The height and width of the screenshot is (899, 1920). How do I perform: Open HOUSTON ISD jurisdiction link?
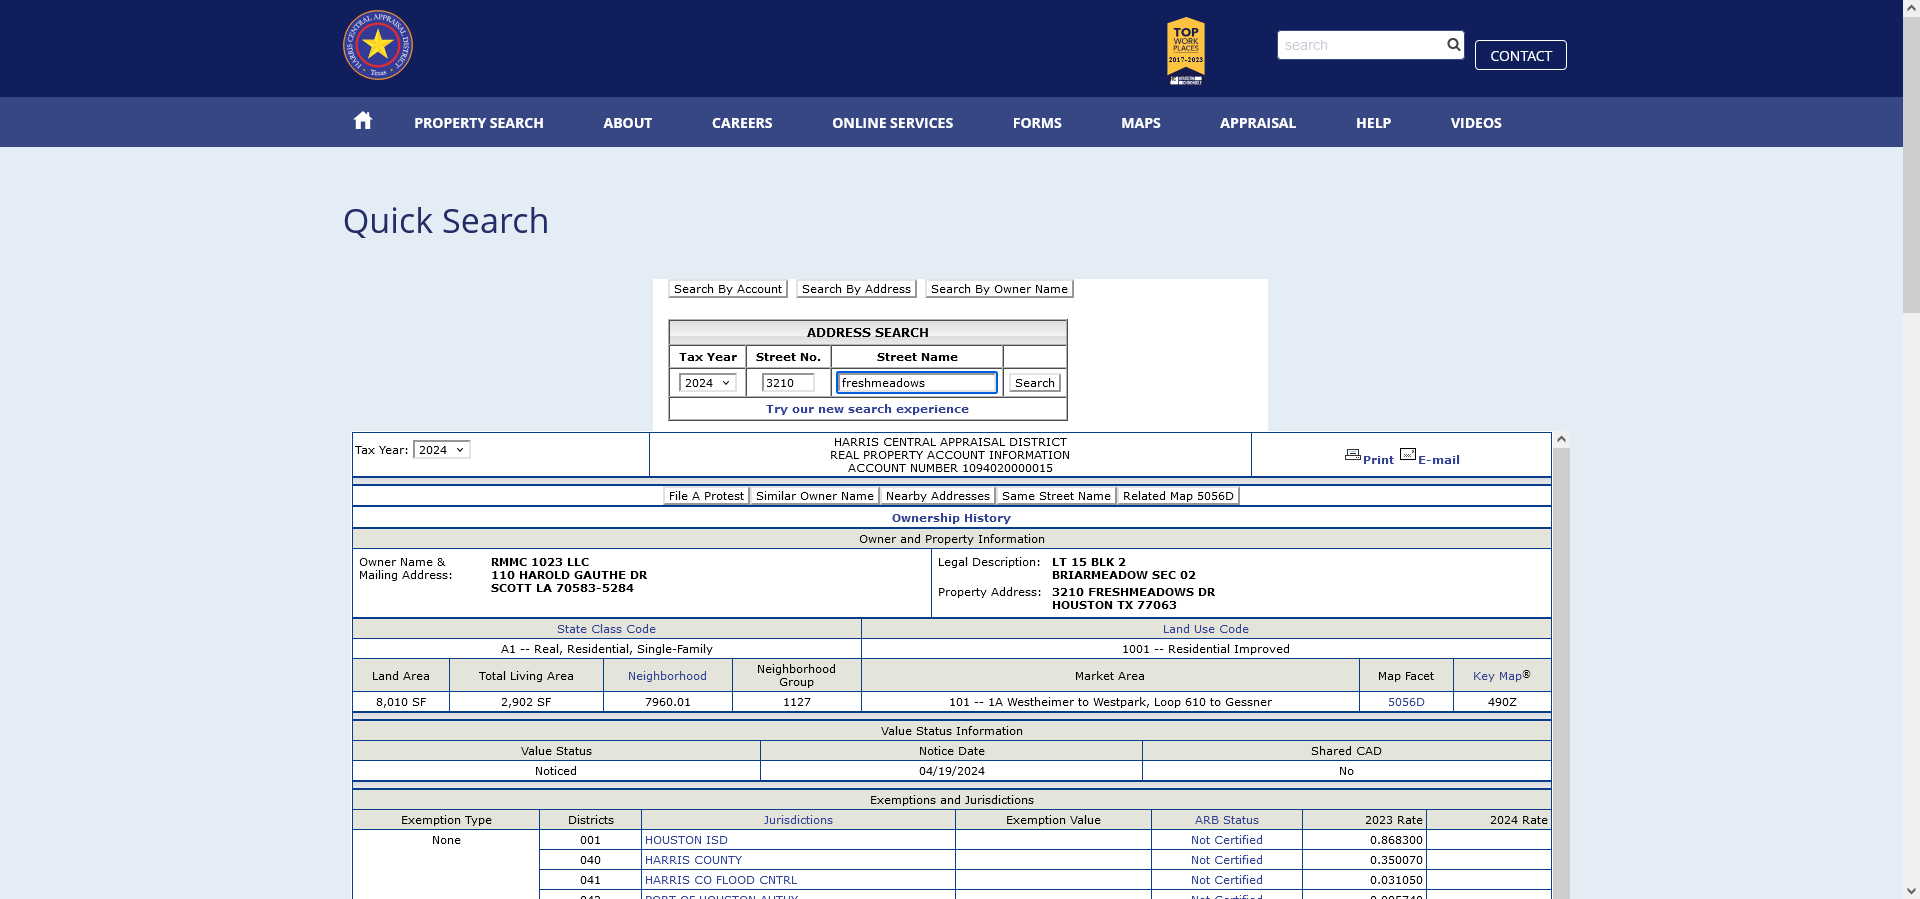coord(686,840)
